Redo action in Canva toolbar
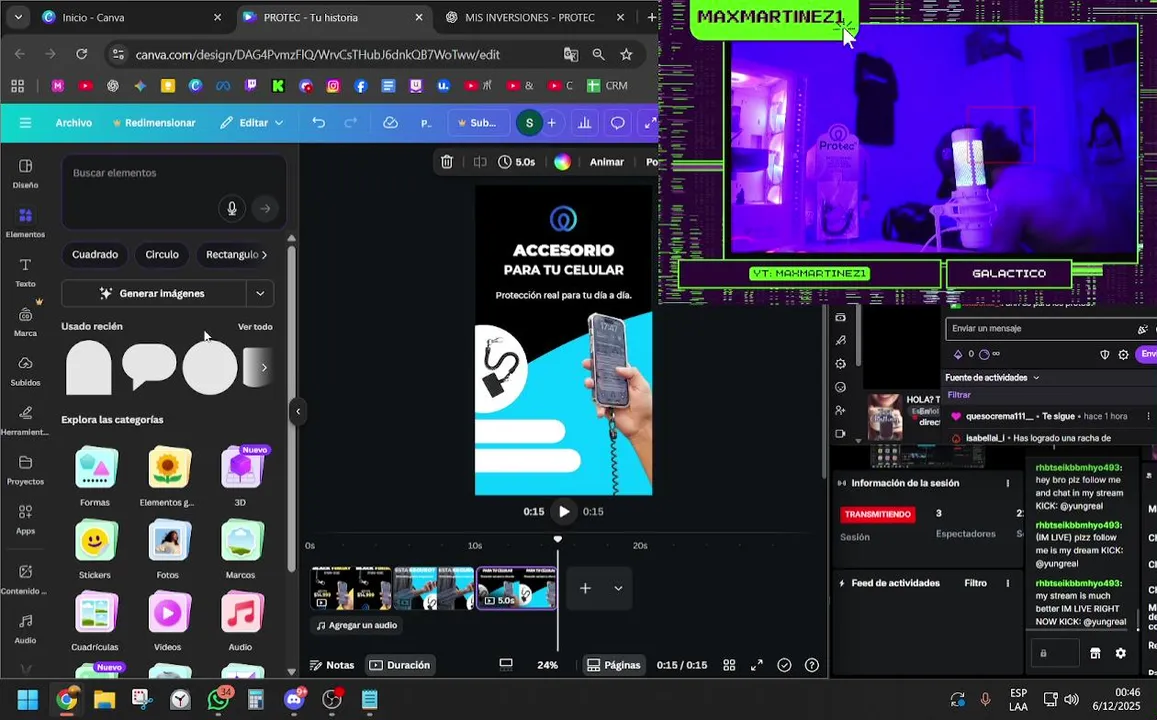 pyautogui.click(x=351, y=122)
